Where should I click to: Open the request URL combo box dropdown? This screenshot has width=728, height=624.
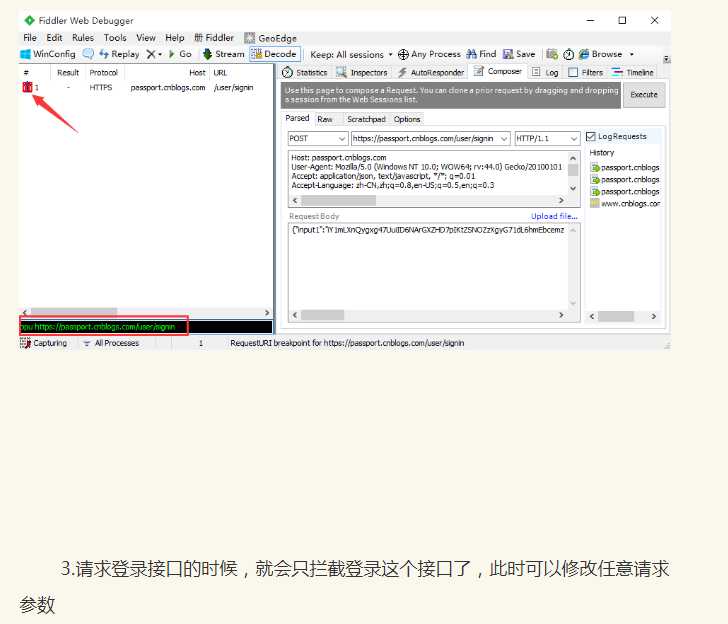(x=504, y=139)
